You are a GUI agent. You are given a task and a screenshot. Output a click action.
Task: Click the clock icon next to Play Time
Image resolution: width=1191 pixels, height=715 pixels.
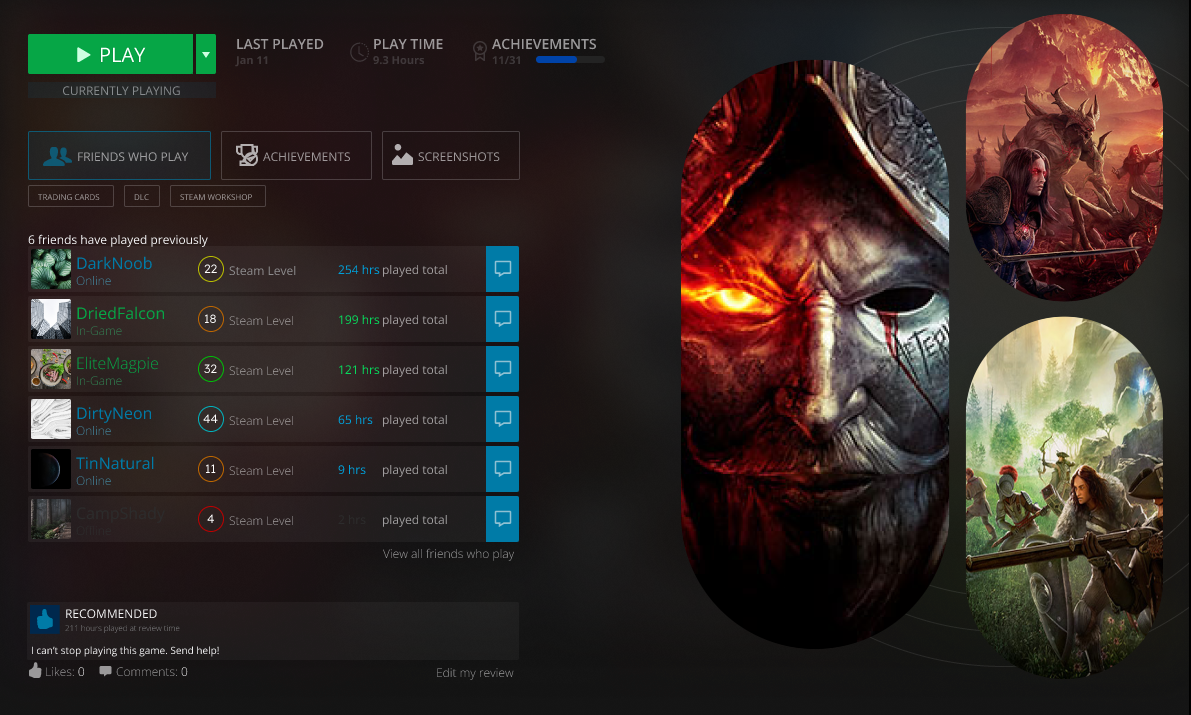pyautogui.click(x=359, y=52)
